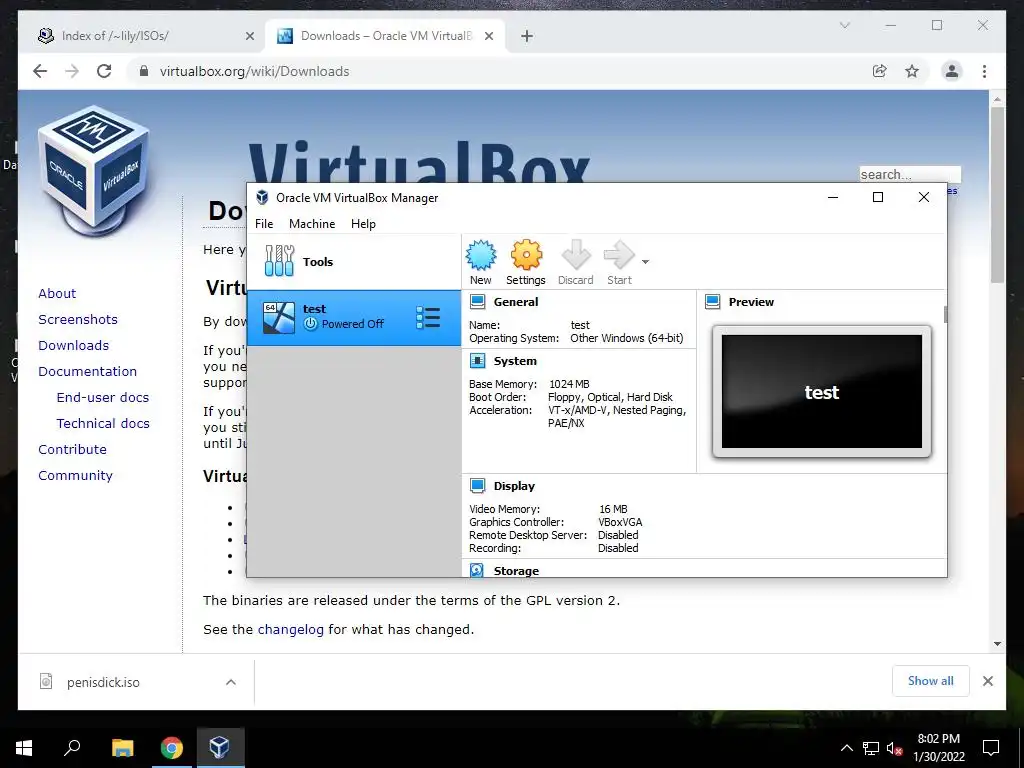Viewport: 1024px width, 768px height.
Task: Click the muted volume tray icon
Action: click(894, 748)
